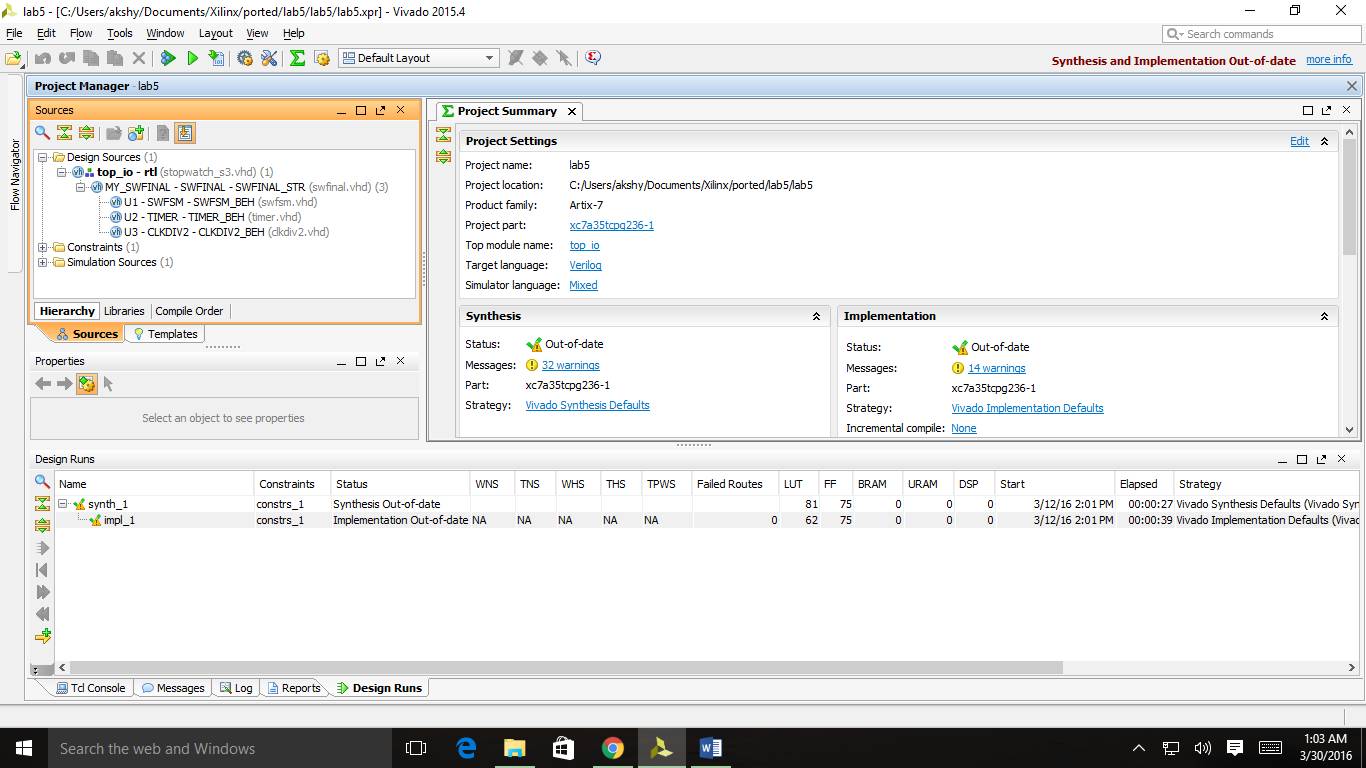
Task: Collapse the Design Sources tree node
Action: click(x=43, y=157)
